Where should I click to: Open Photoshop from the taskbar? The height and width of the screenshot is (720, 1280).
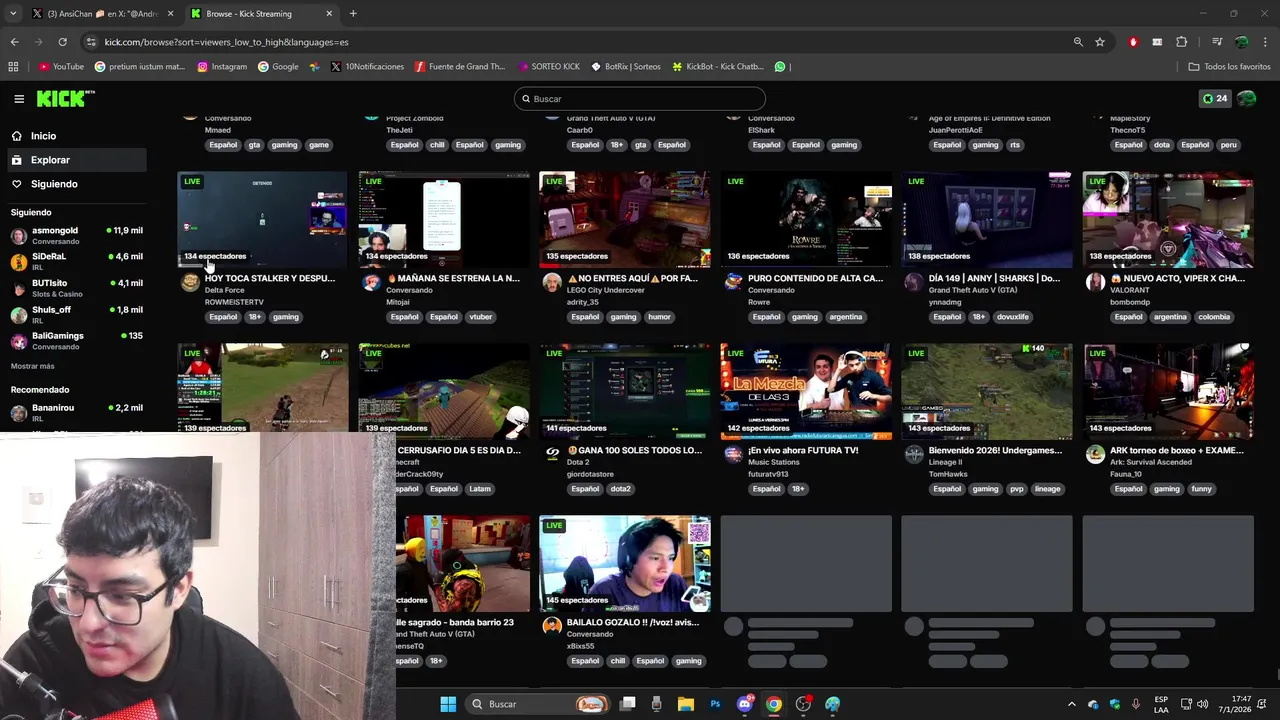point(715,704)
